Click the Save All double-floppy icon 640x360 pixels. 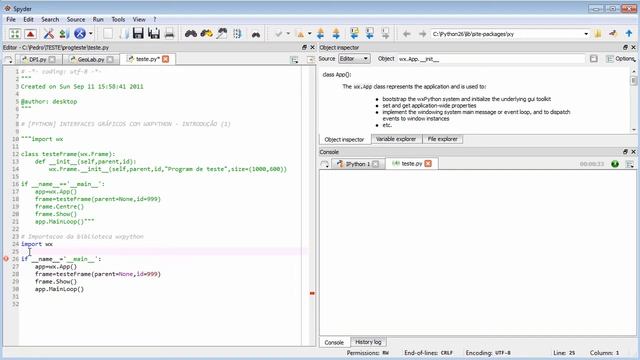[154, 34]
